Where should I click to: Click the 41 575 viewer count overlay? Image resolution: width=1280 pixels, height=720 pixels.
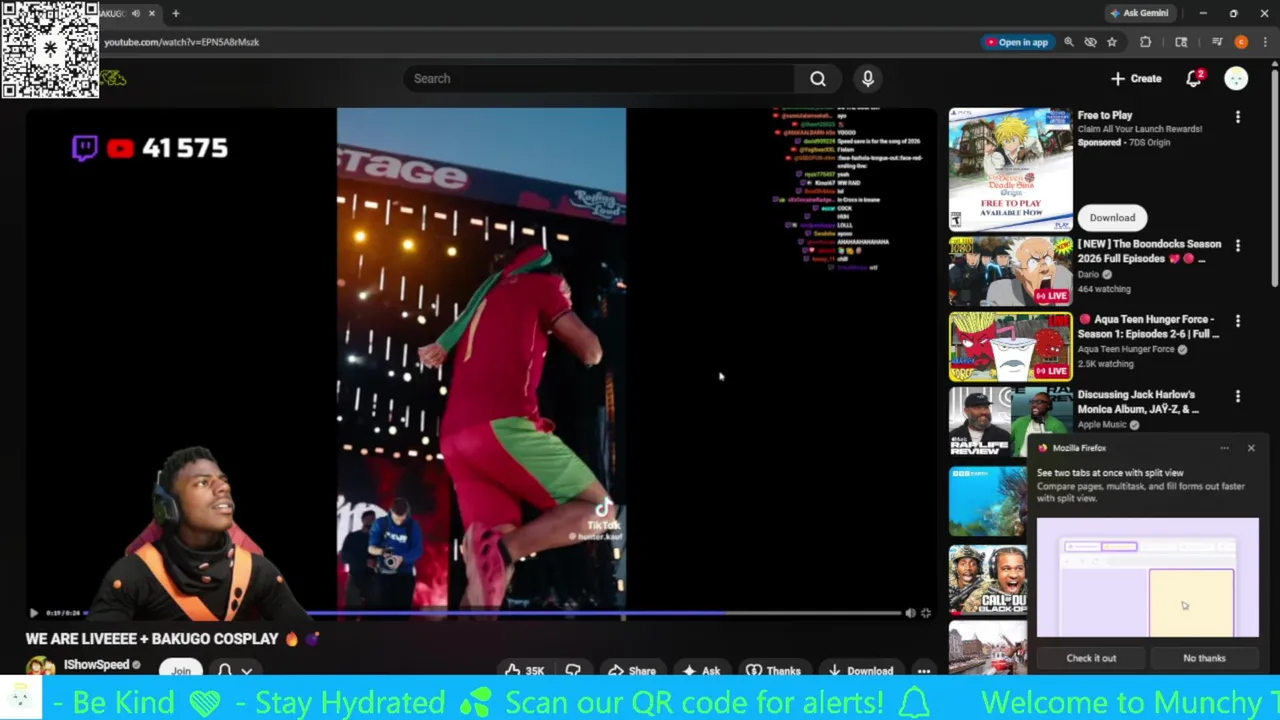(185, 148)
